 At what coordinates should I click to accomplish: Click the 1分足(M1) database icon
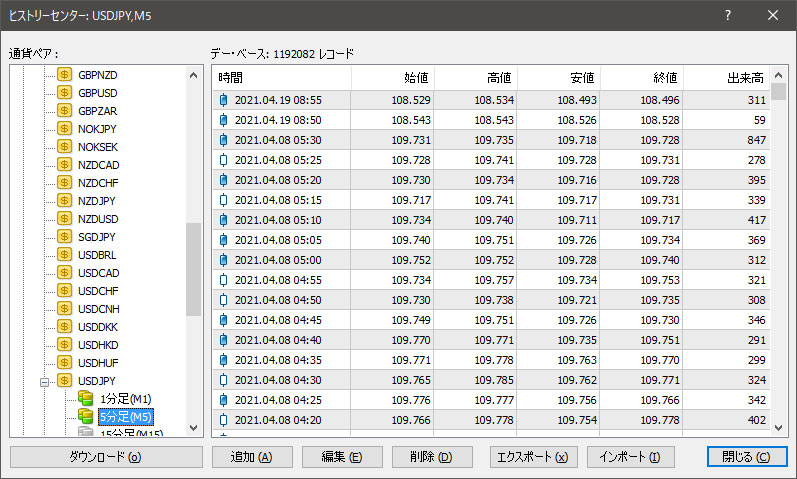tap(86, 399)
